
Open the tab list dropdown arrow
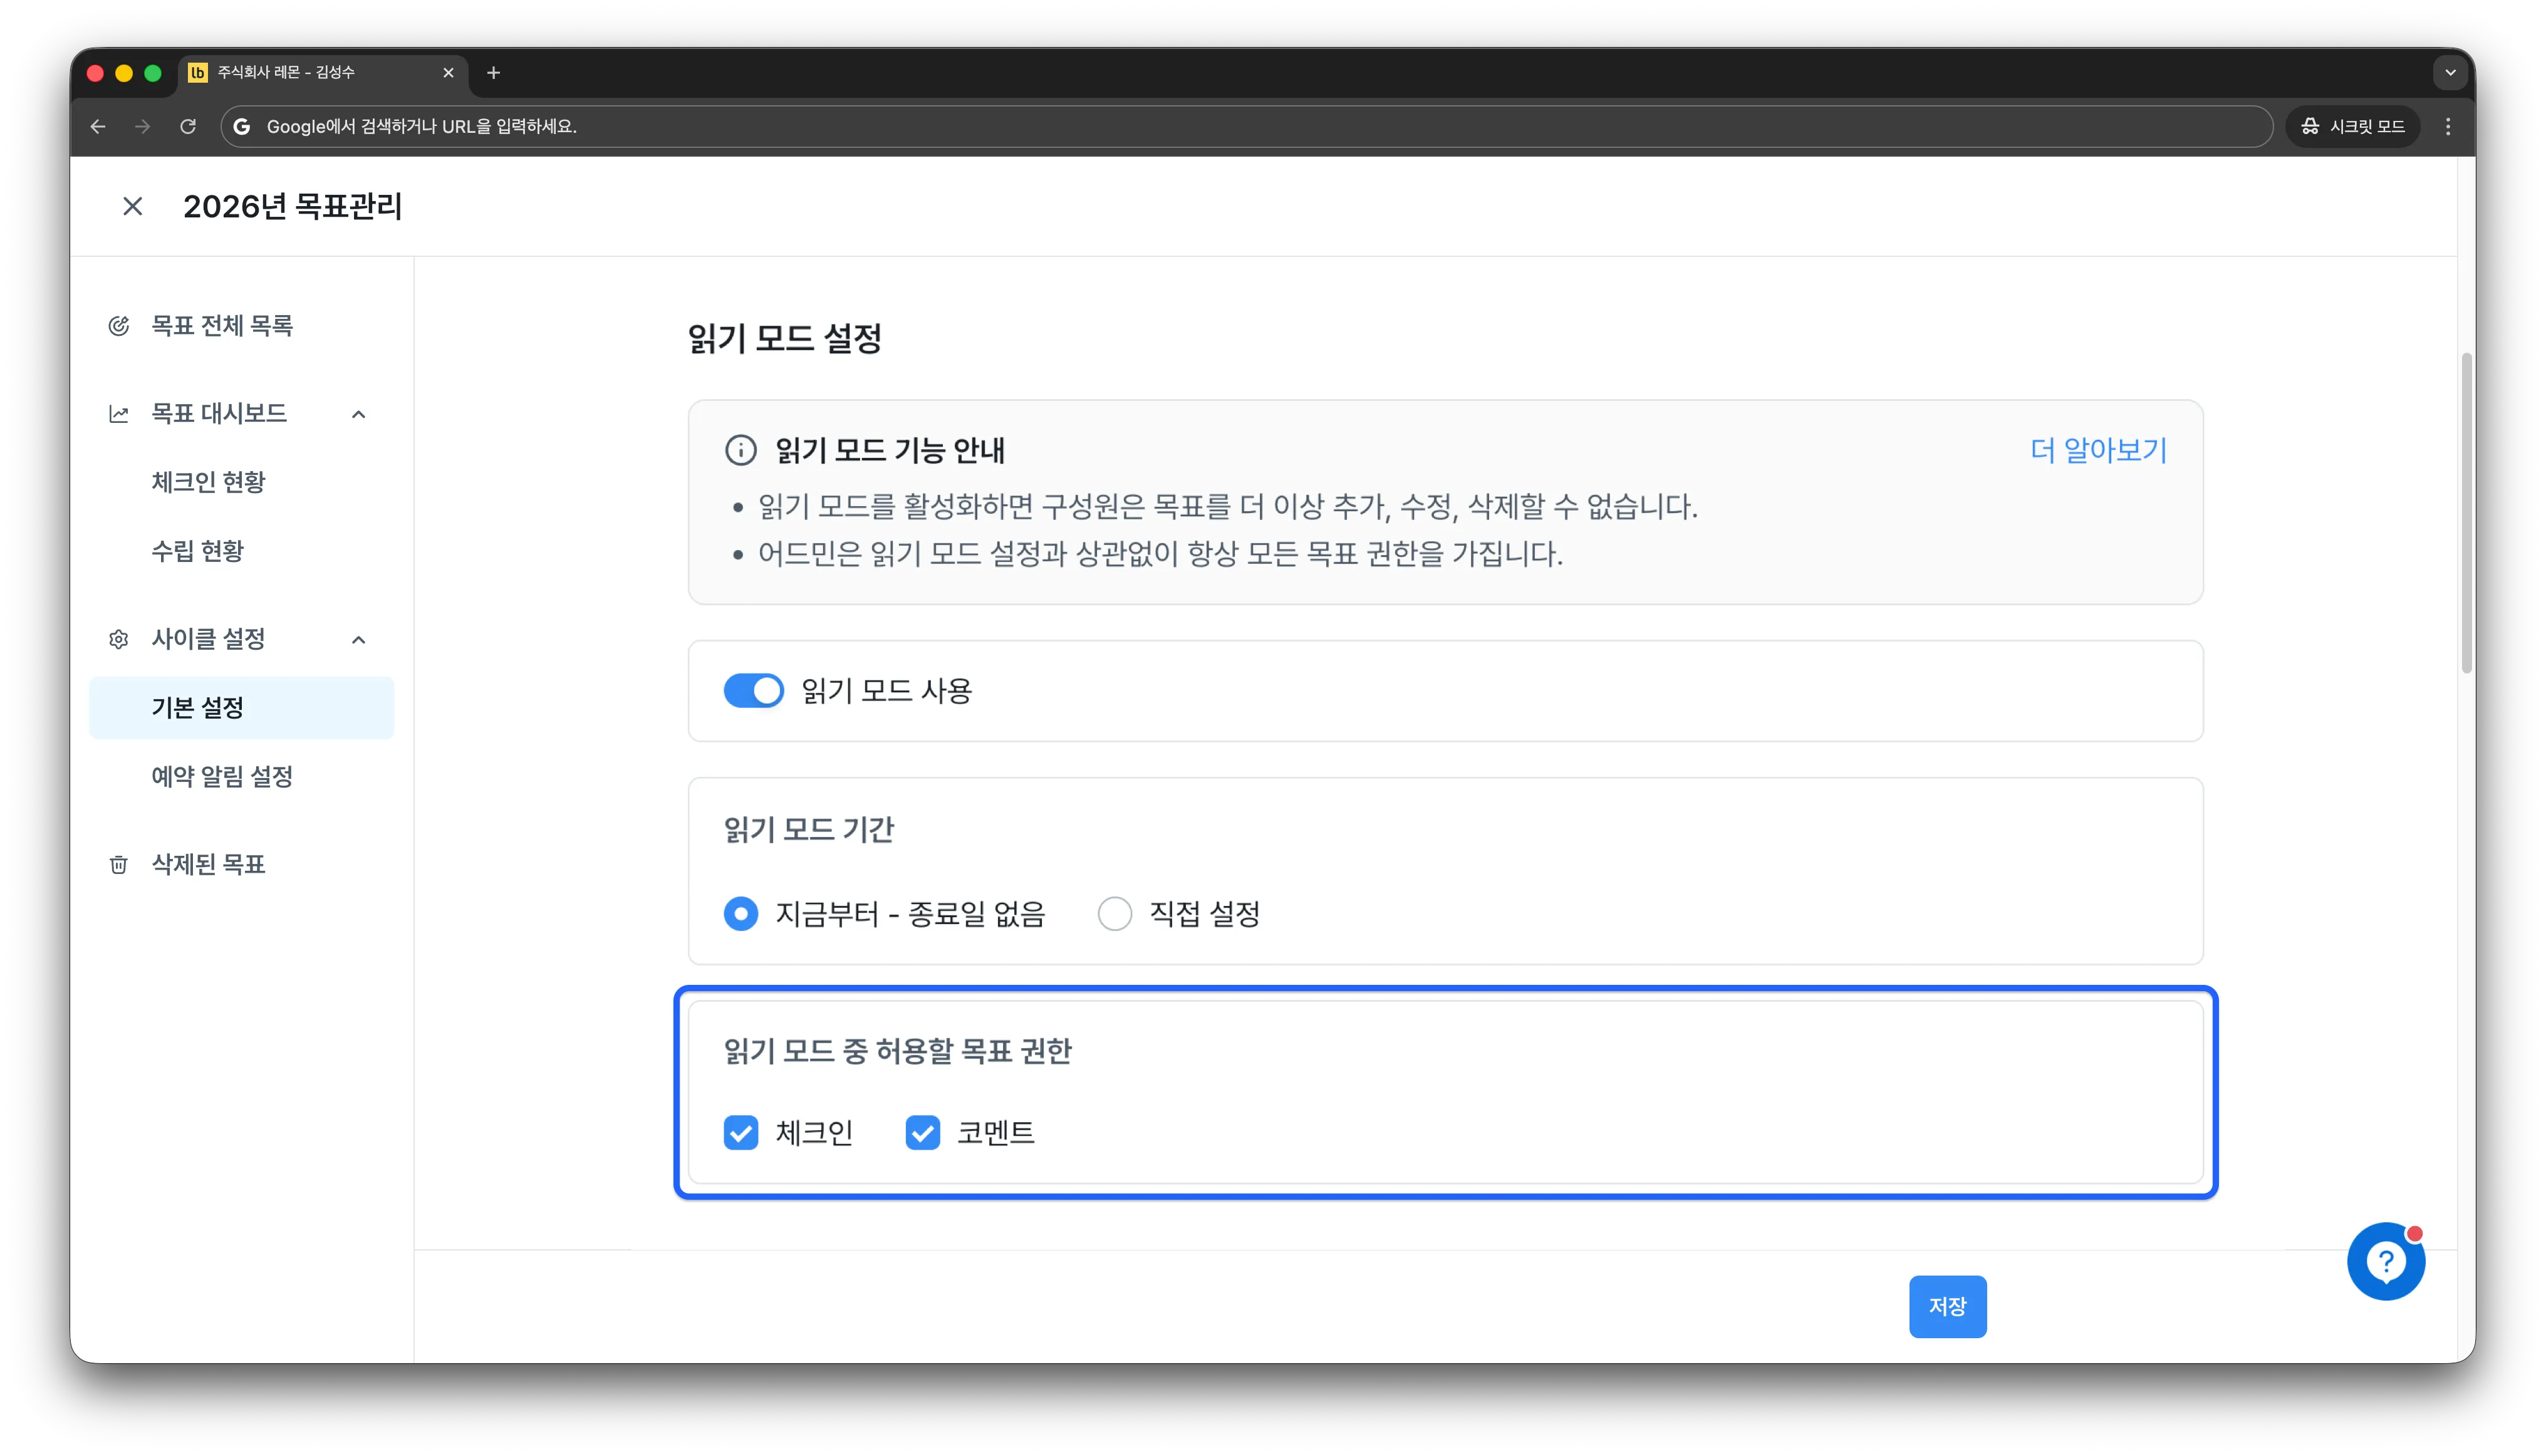click(x=2450, y=72)
